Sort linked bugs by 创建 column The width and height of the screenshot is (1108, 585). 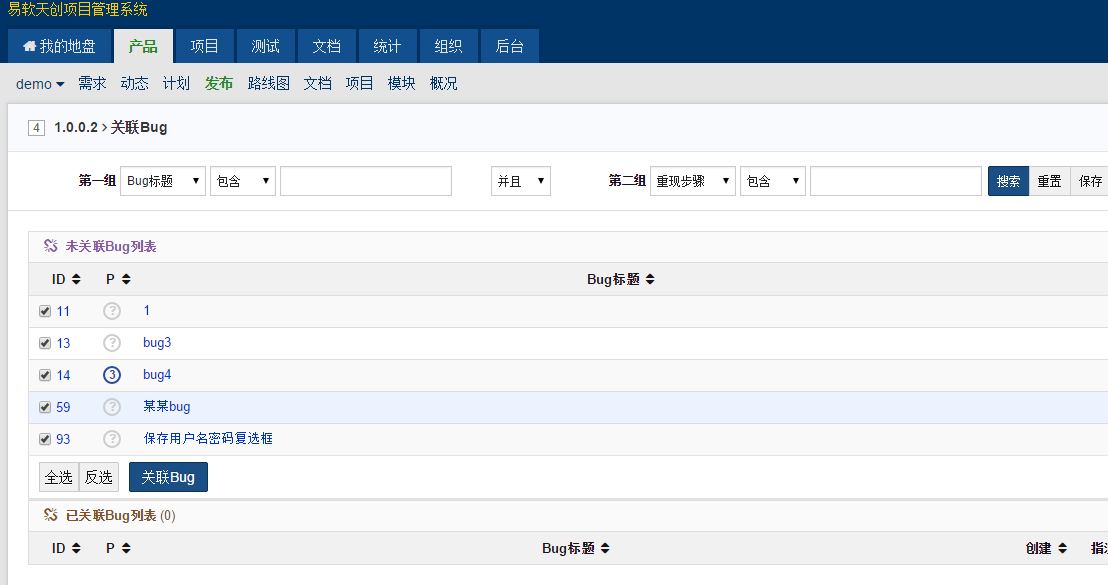coord(1046,548)
